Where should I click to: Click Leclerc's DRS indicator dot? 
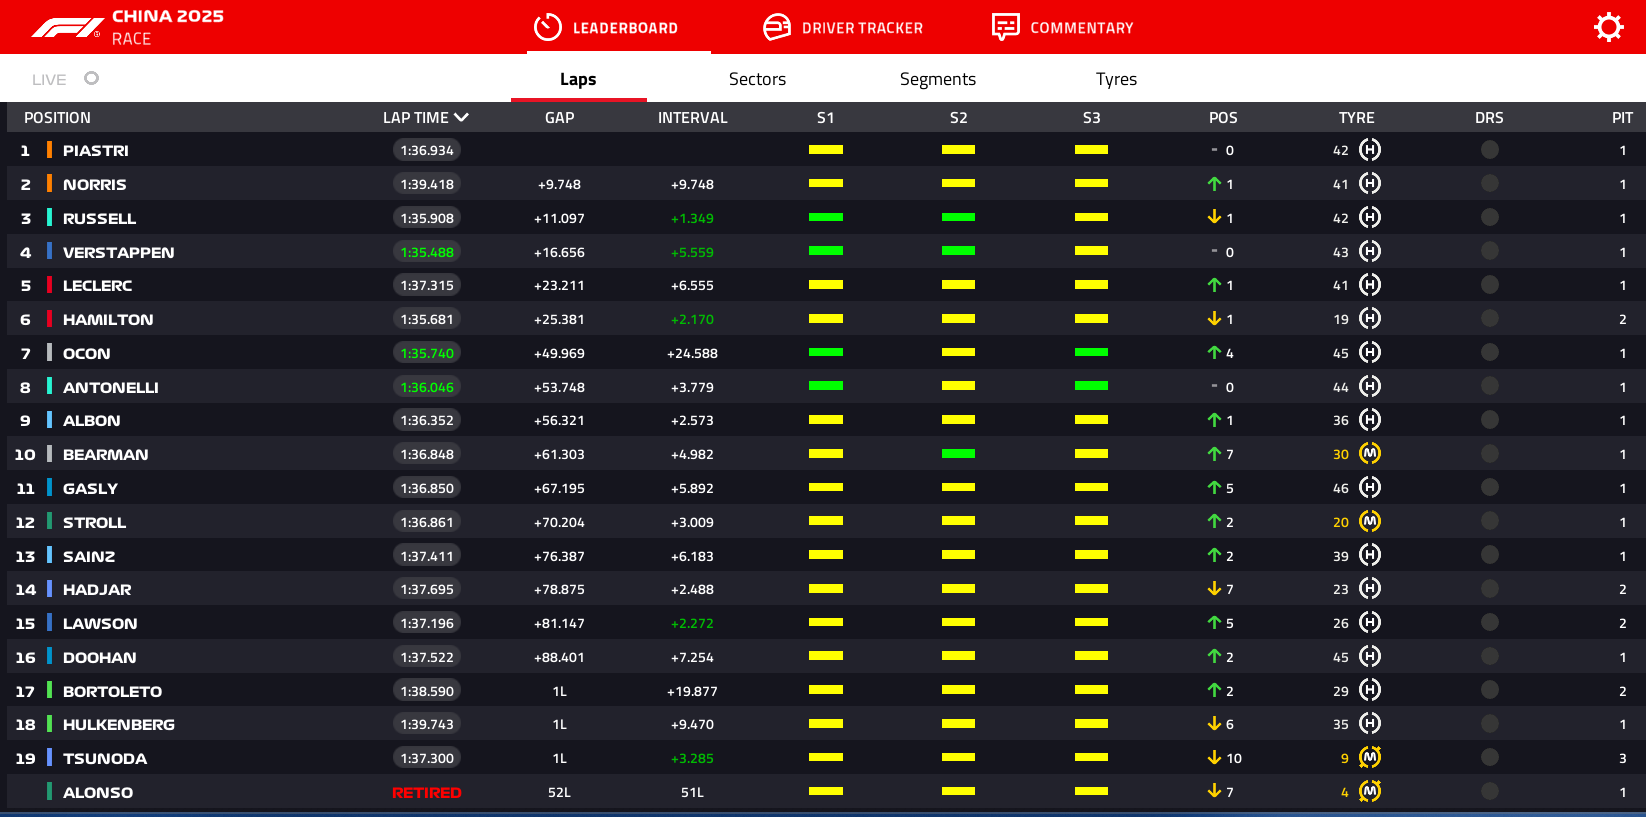pyautogui.click(x=1490, y=285)
